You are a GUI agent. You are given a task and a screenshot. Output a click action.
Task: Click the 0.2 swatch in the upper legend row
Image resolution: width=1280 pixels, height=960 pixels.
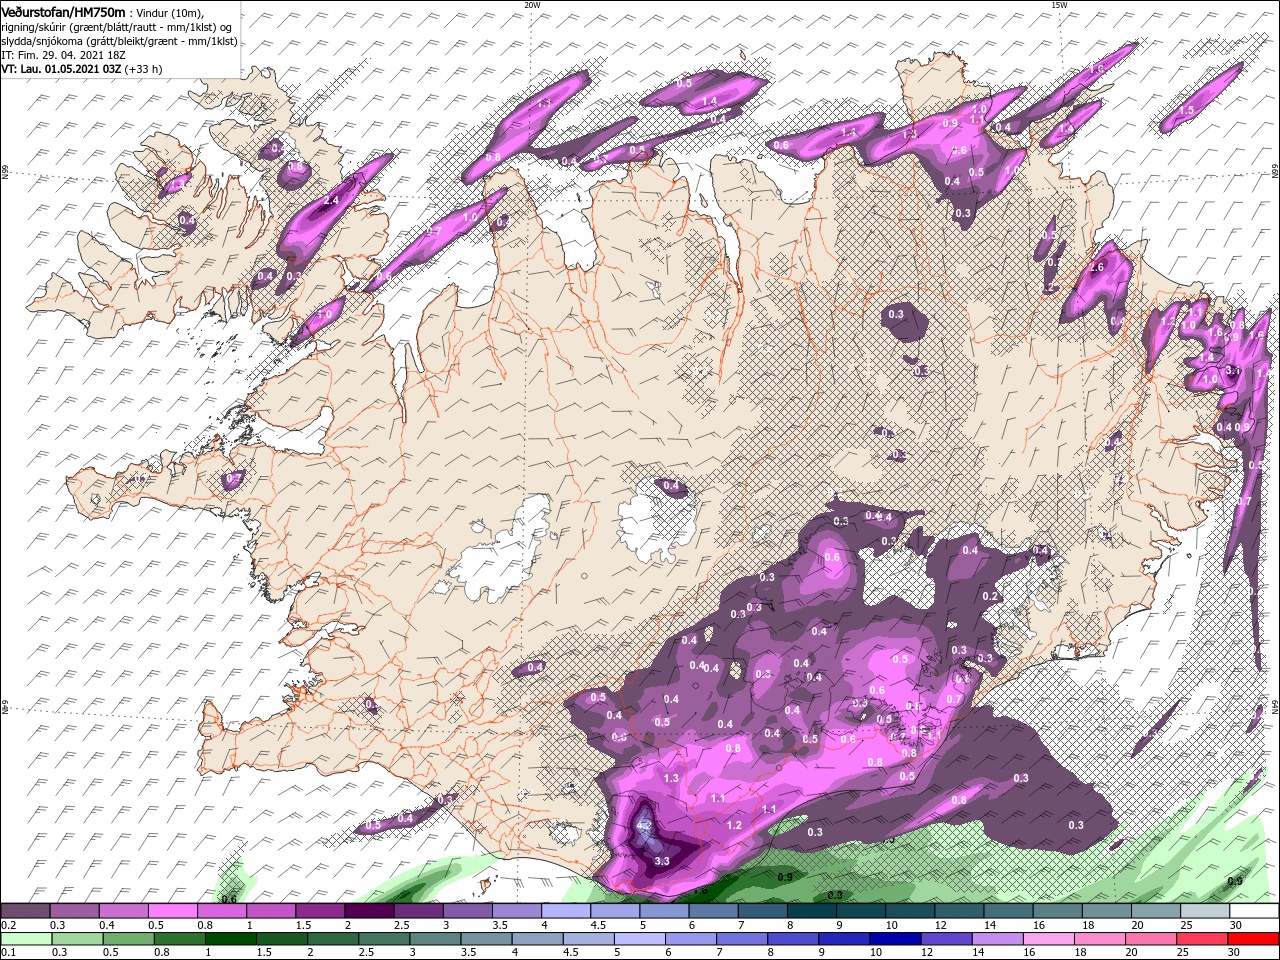(25, 911)
